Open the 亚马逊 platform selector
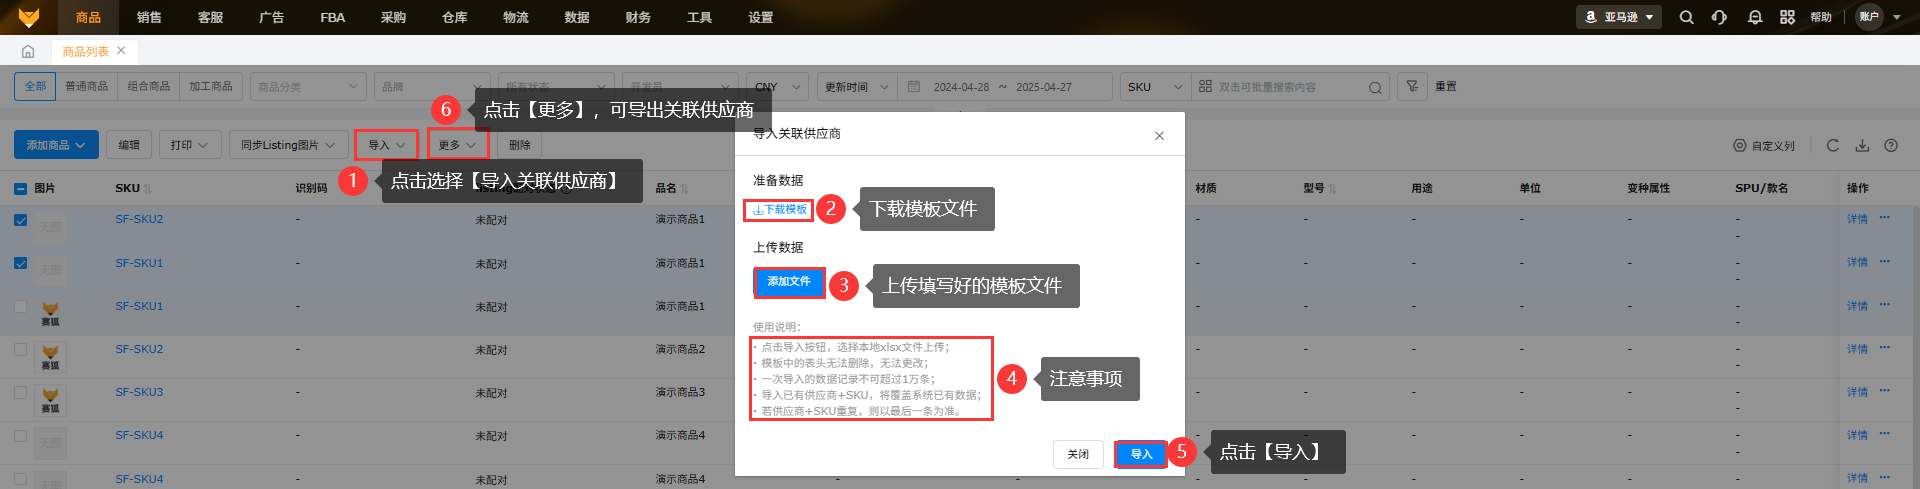This screenshot has width=1920, height=489. click(1619, 17)
